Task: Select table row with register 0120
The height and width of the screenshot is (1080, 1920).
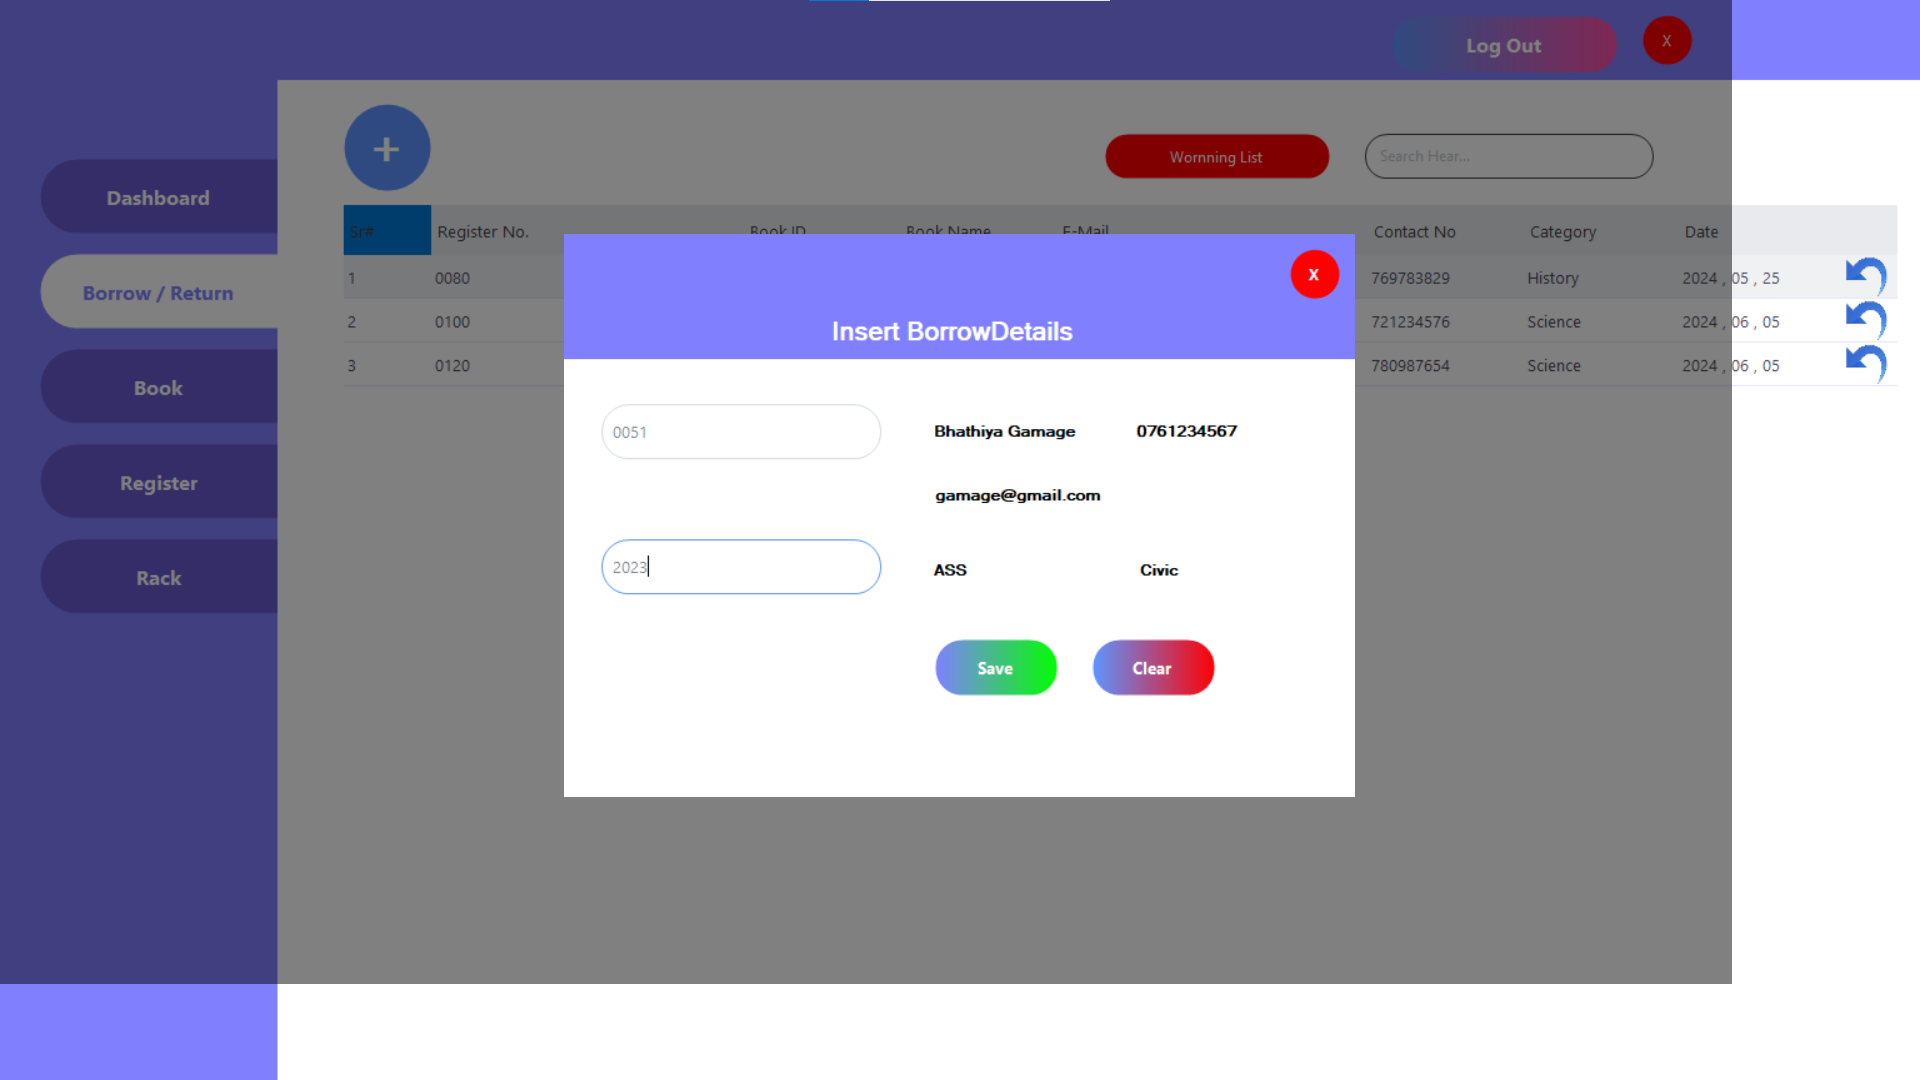Action: [x=452, y=366]
